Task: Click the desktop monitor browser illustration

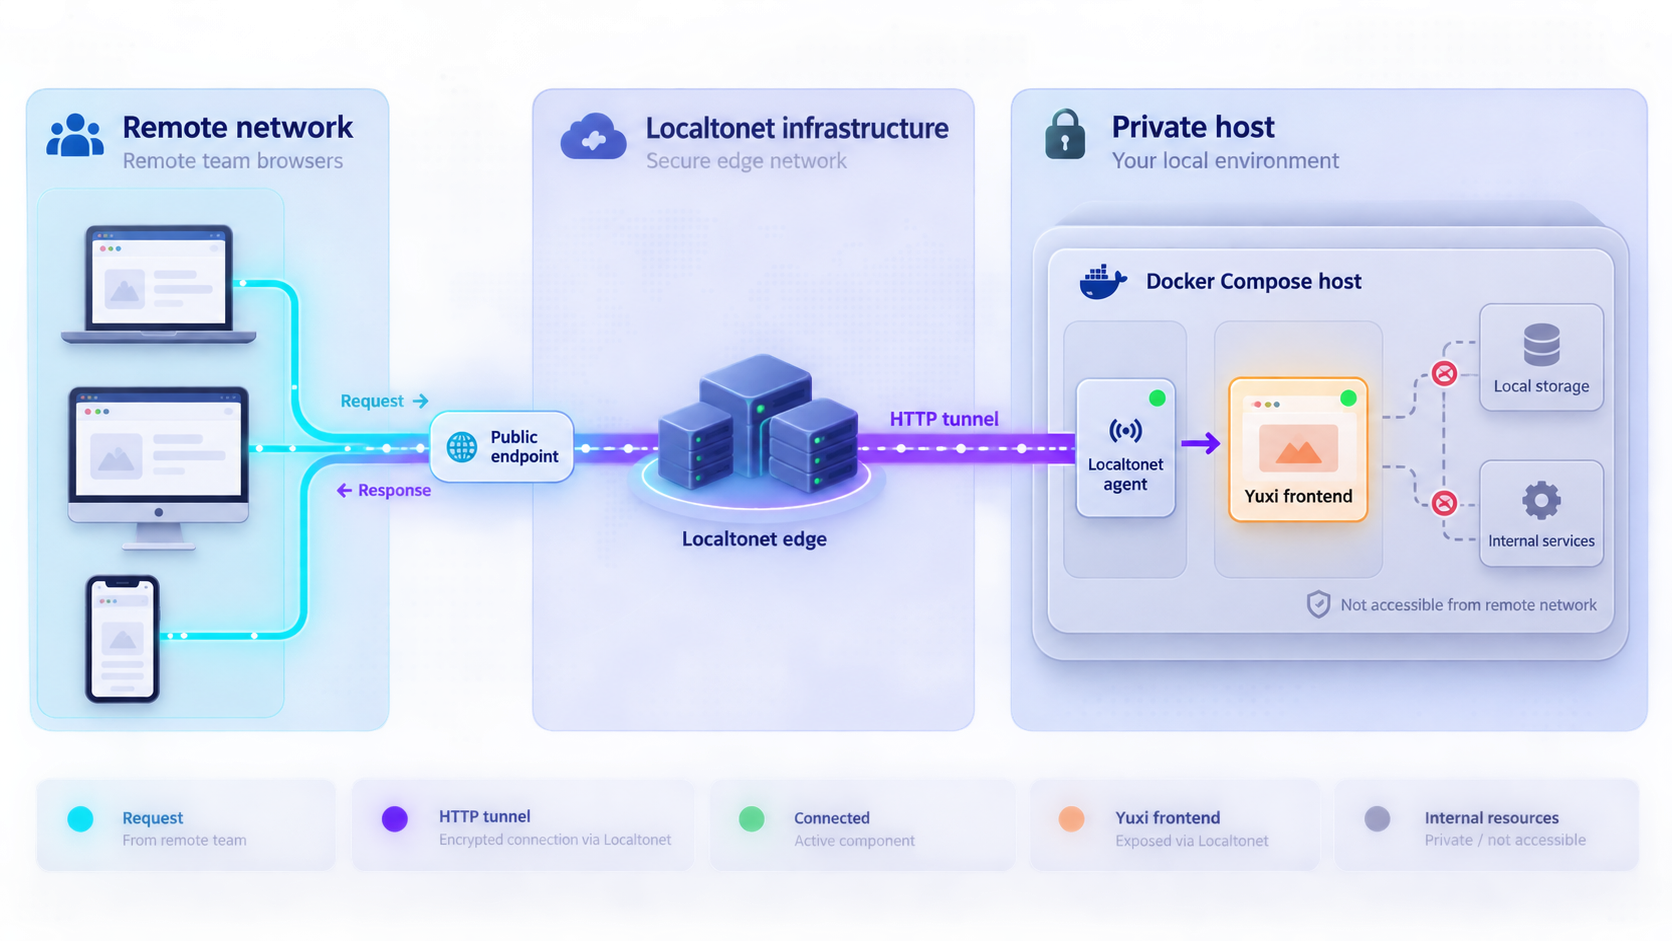Action: (158, 468)
